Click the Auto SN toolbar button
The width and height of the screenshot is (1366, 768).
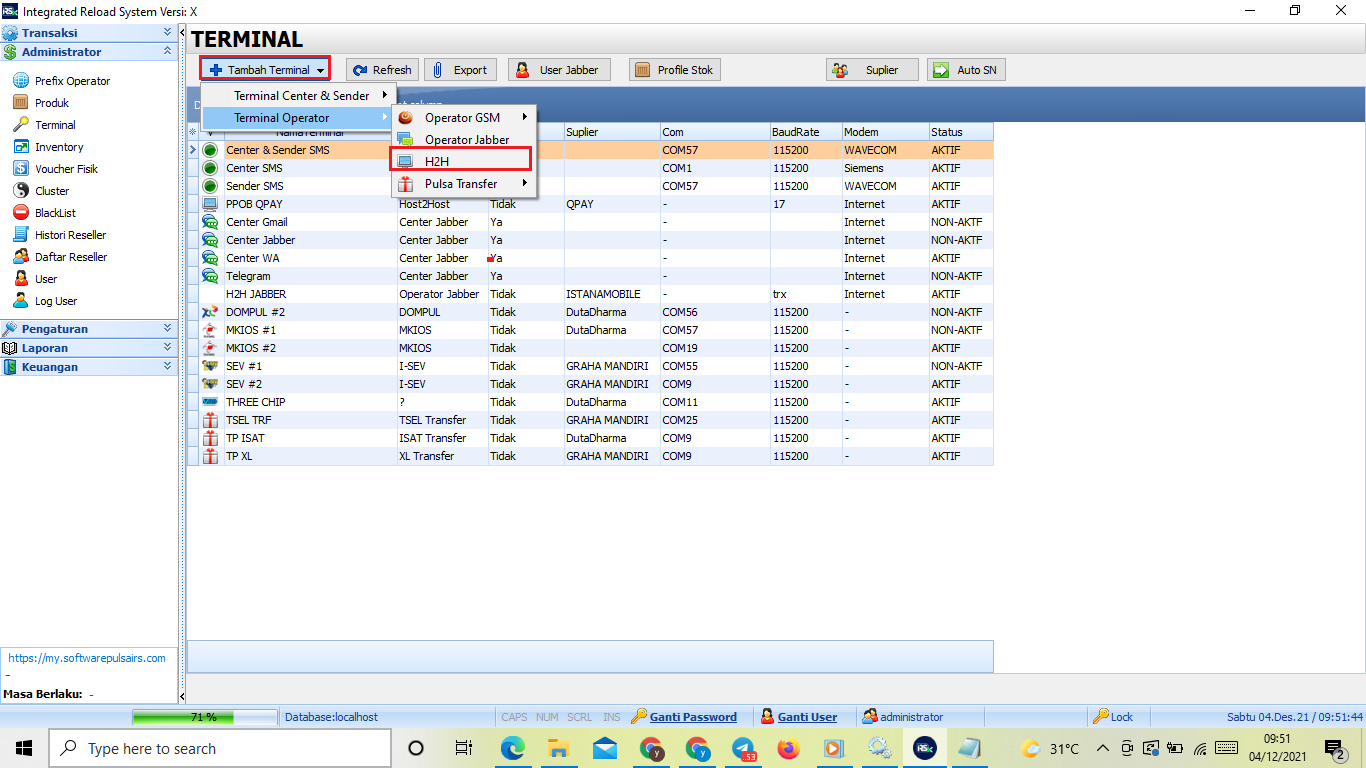[x=965, y=70]
